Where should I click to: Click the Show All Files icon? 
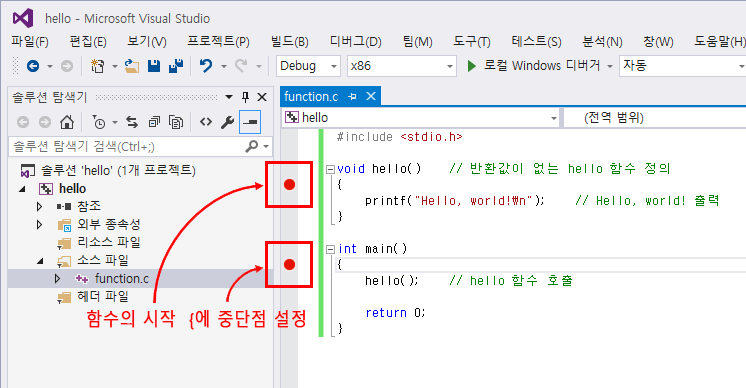point(176,122)
